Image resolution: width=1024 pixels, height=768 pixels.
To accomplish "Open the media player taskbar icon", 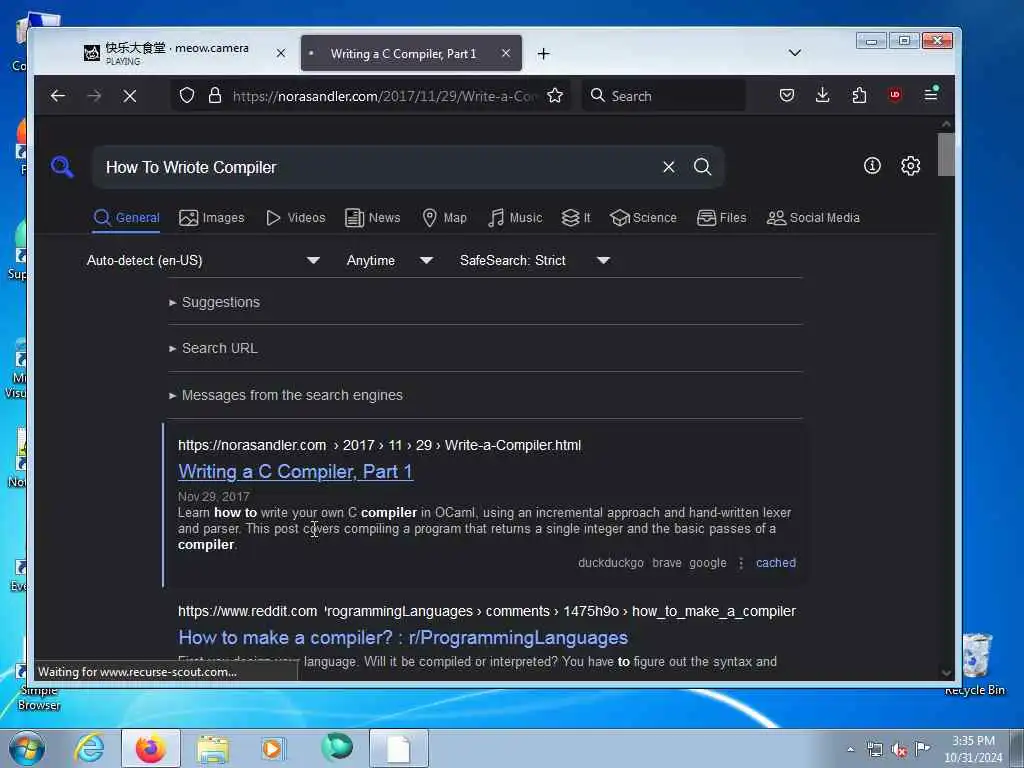I will [272, 749].
